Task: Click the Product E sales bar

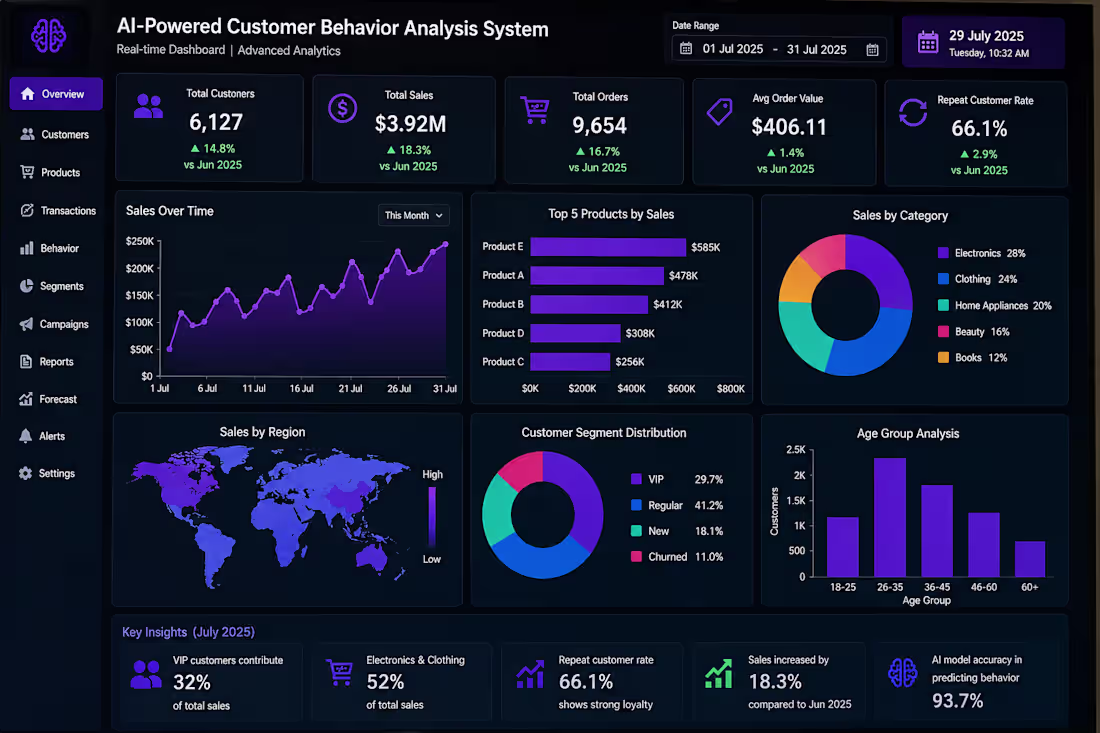Action: (x=608, y=247)
